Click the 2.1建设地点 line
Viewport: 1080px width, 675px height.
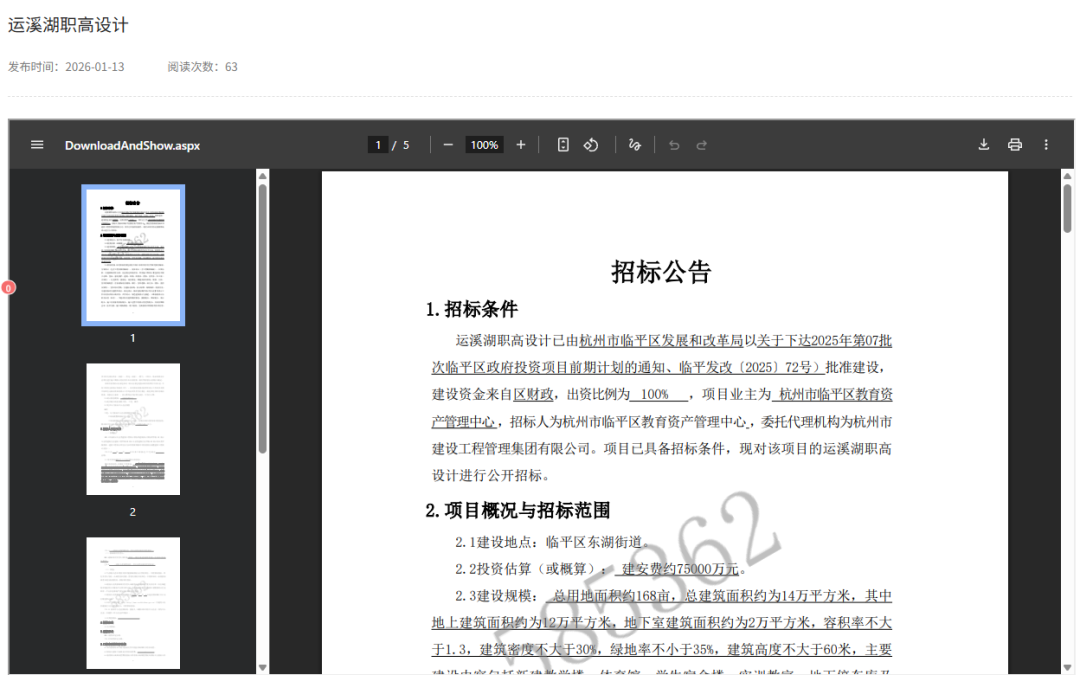[x=552, y=542]
